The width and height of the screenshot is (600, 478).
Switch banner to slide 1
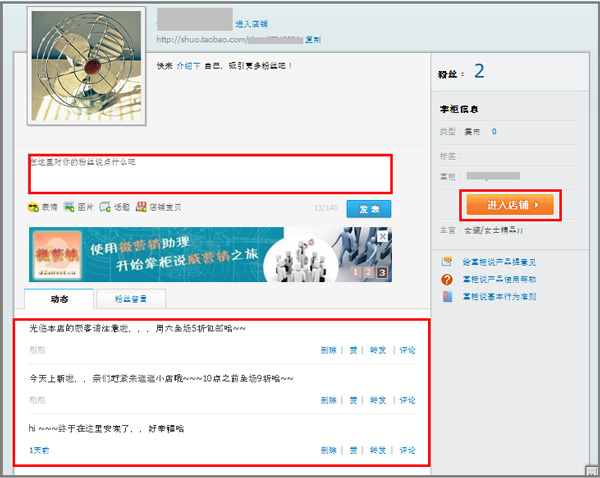tap(355, 272)
